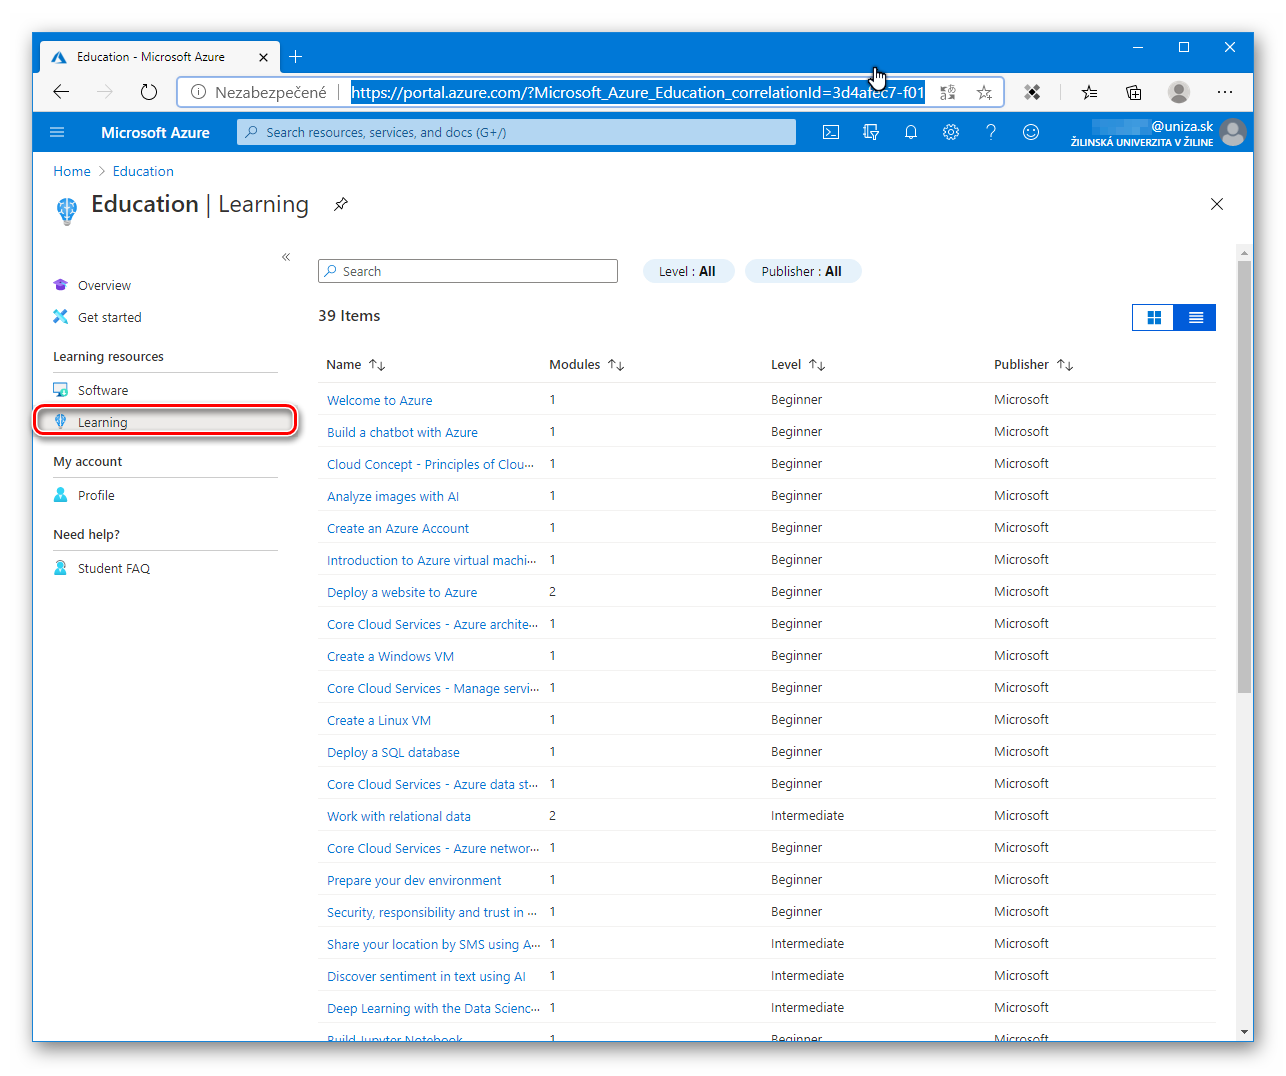Switch to grid view of learning items

click(x=1153, y=317)
